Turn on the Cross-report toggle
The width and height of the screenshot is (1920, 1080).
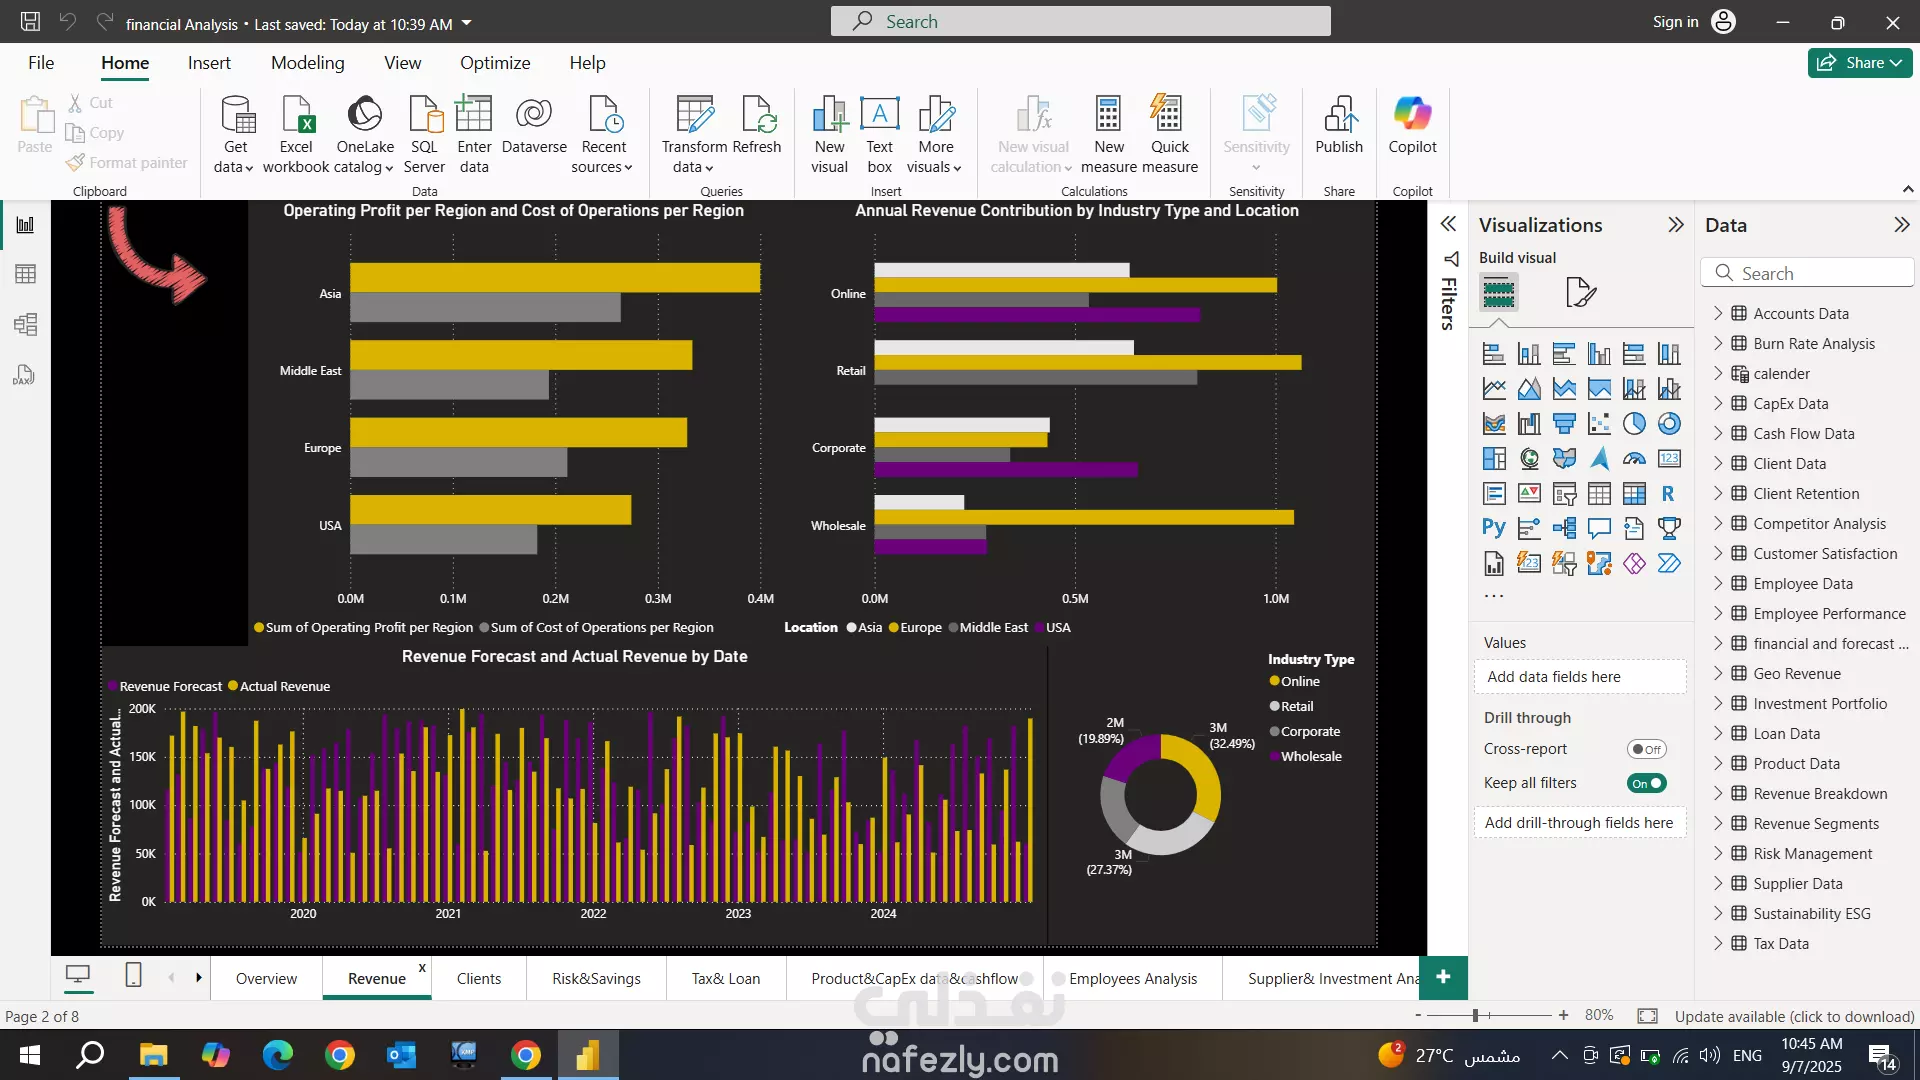click(x=1646, y=749)
